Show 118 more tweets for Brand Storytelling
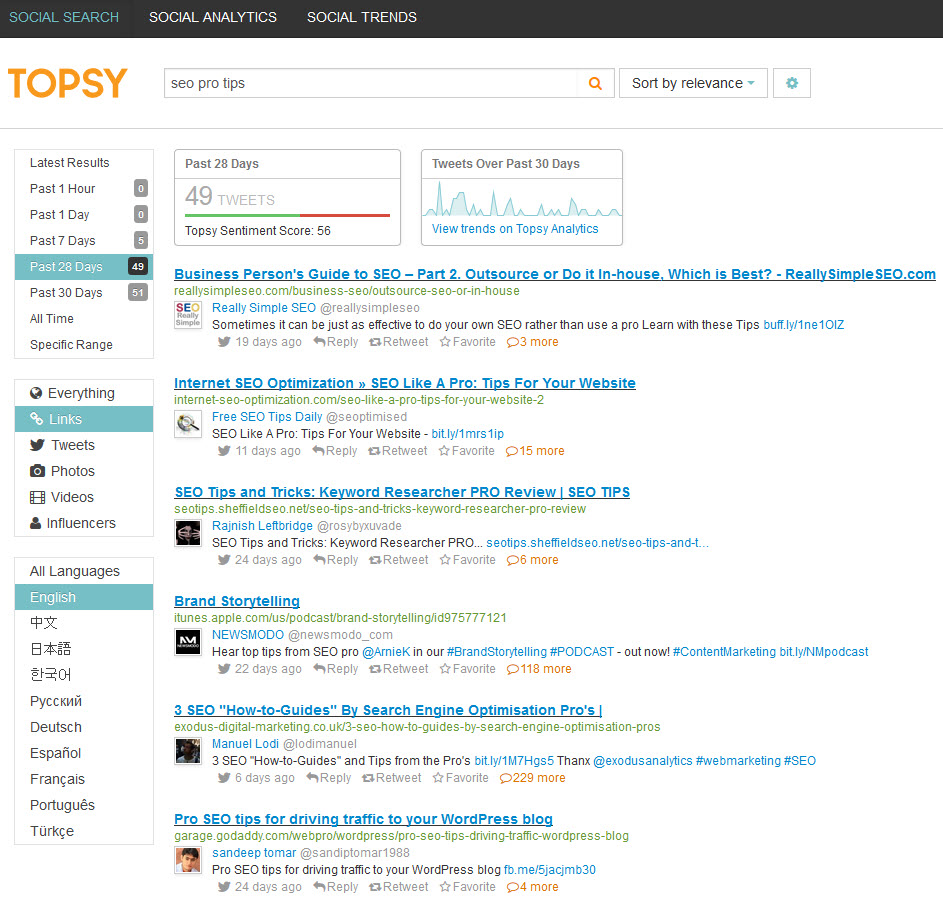 pyautogui.click(x=539, y=669)
